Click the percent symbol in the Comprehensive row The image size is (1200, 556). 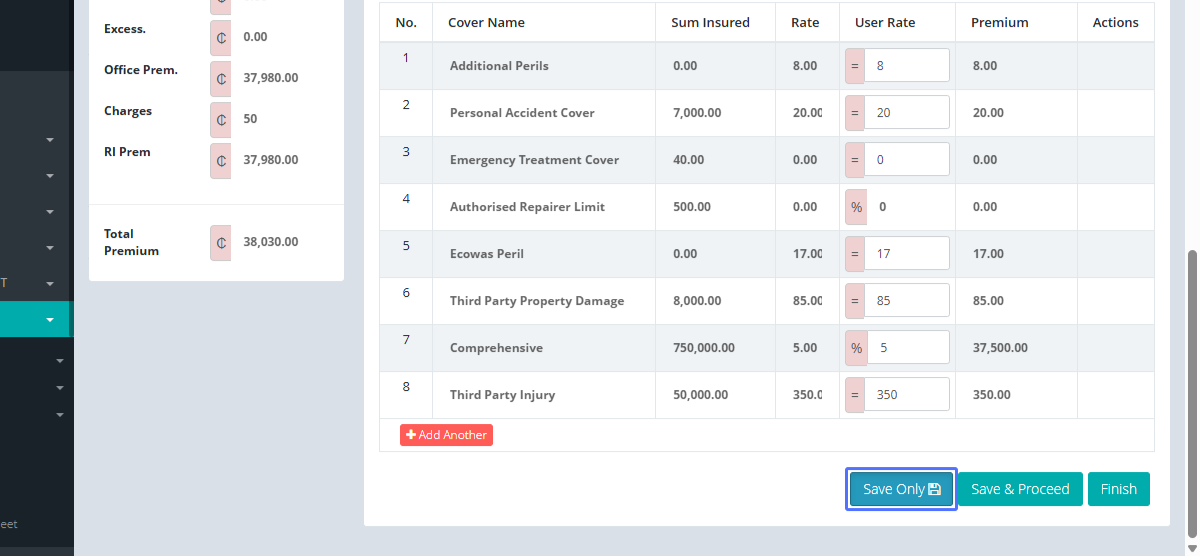click(856, 348)
